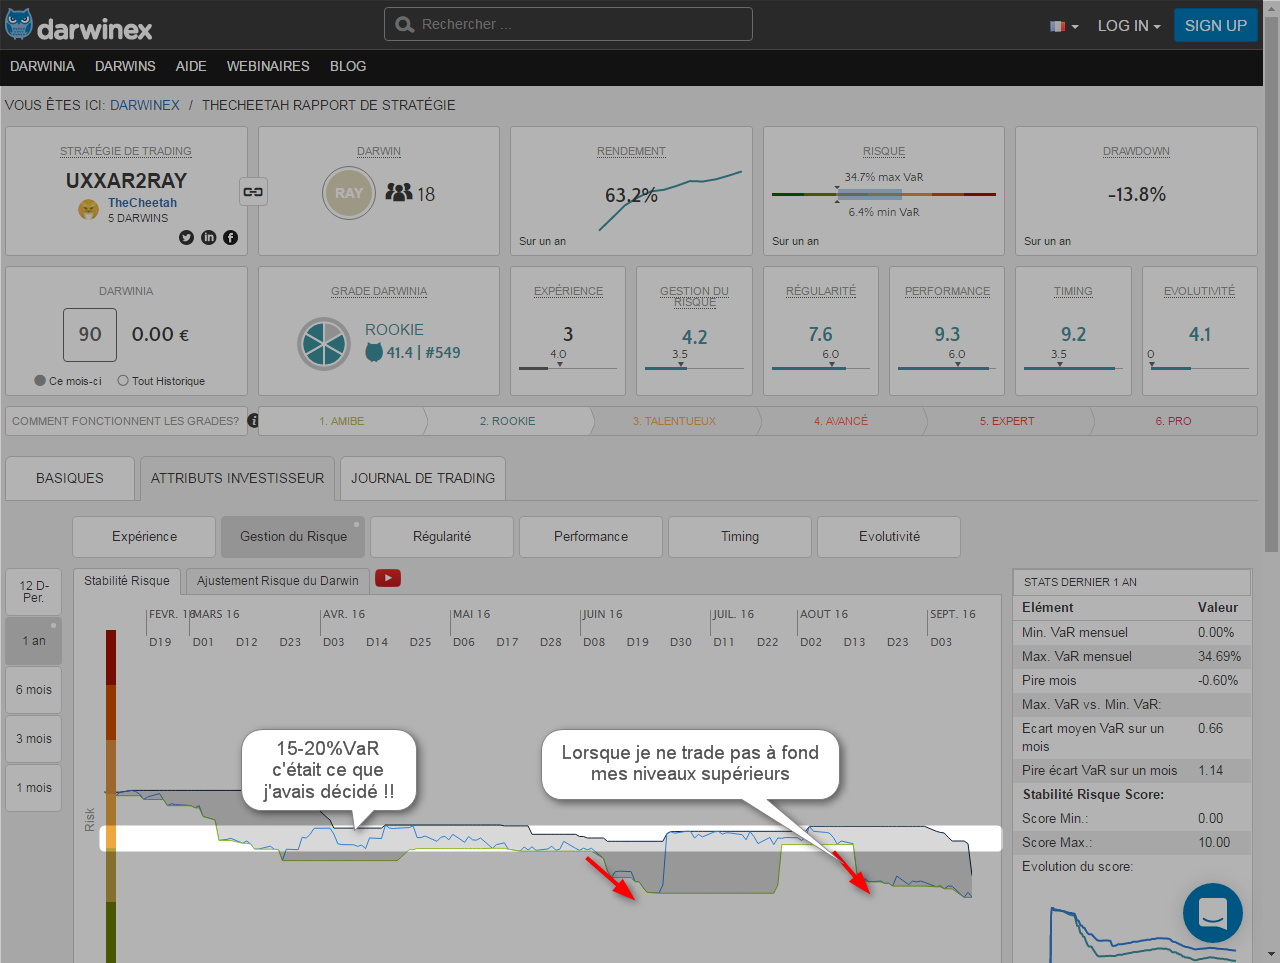Click the investors group icon beside 18
Image resolution: width=1280 pixels, height=963 pixels.
click(399, 192)
